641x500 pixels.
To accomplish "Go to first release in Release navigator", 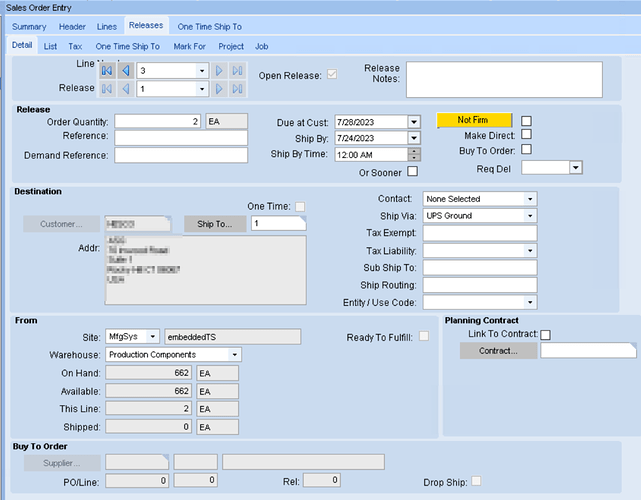I will click(x=107, y=89).
